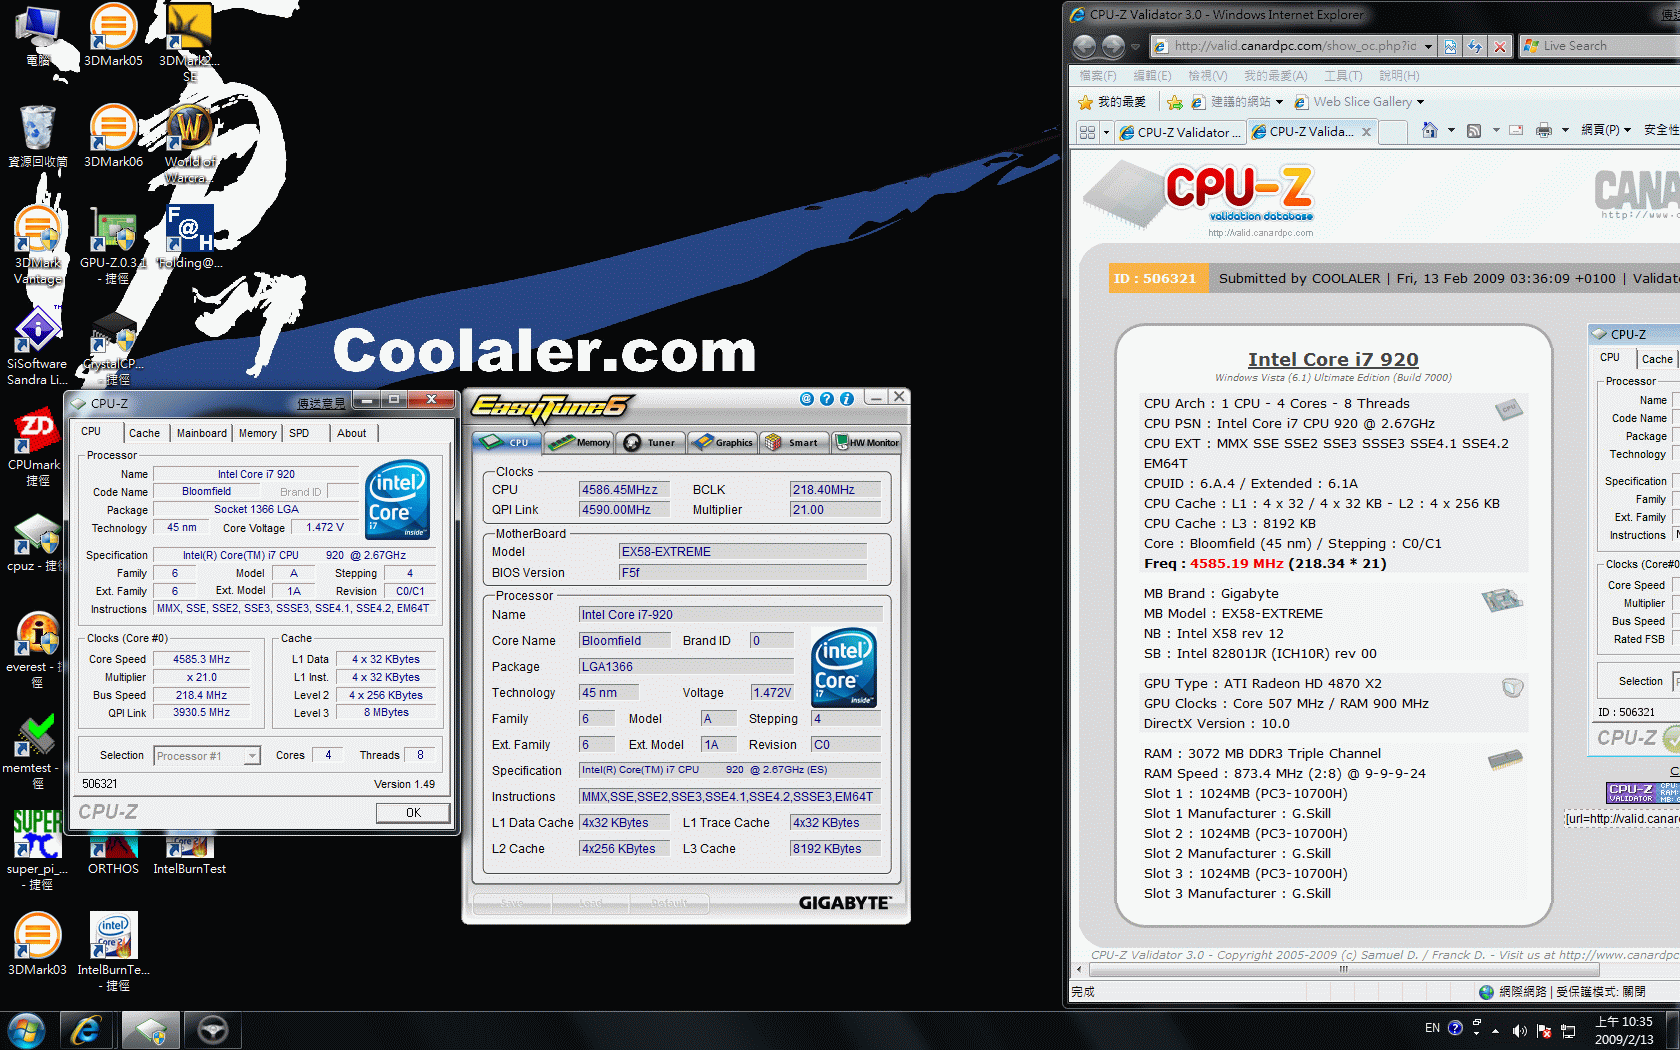Switch to EasyTune6 Graphics tab
Screen dimensions: 1680x1050
click(722, 442)
